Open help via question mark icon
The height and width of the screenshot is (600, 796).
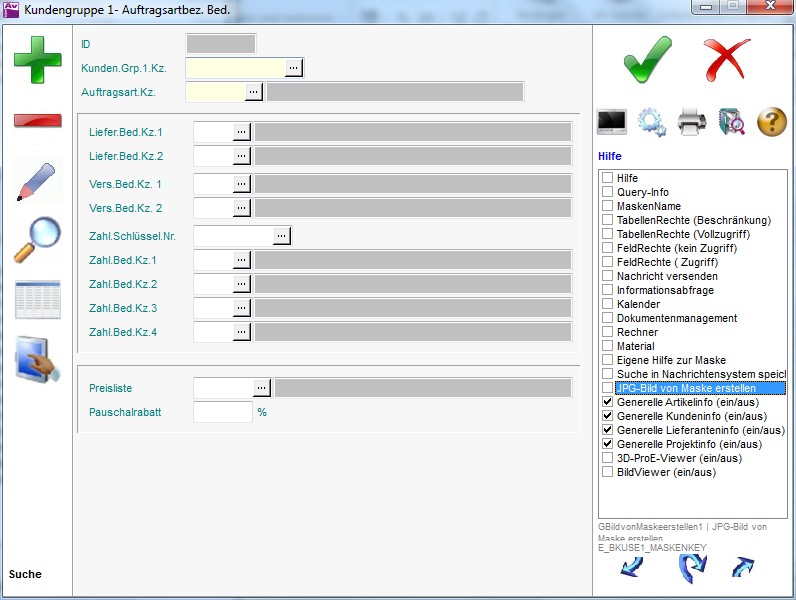[x=772, y=122]
